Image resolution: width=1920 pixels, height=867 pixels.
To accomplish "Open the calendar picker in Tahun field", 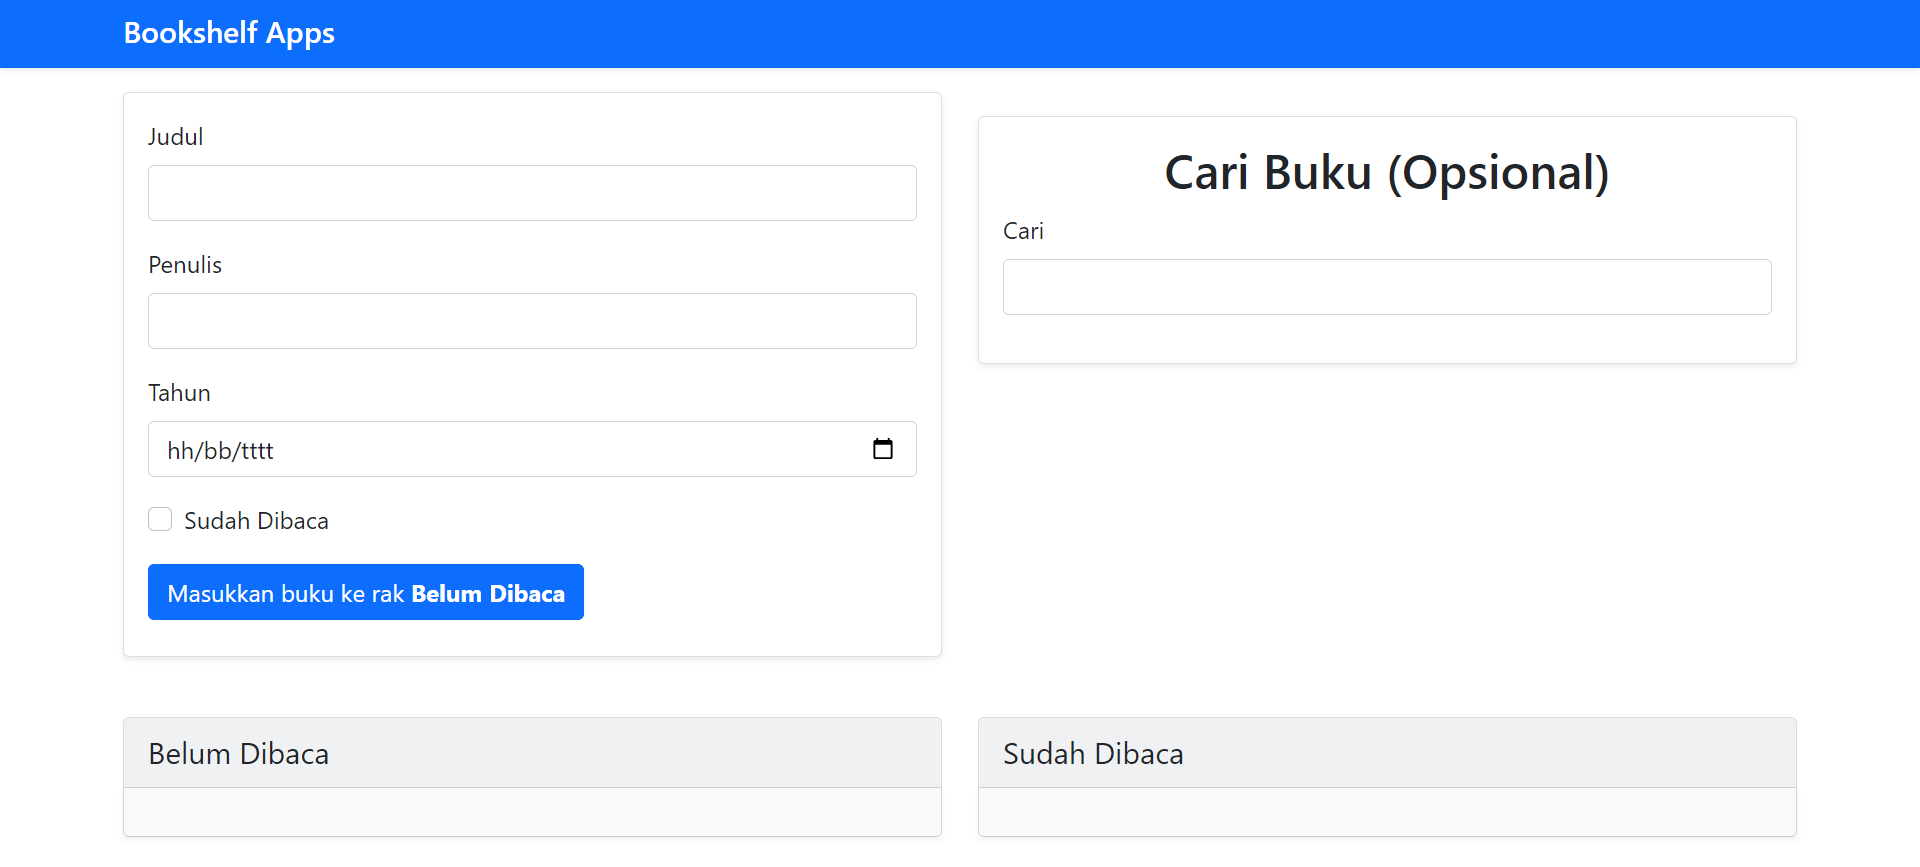I will 882,449.
